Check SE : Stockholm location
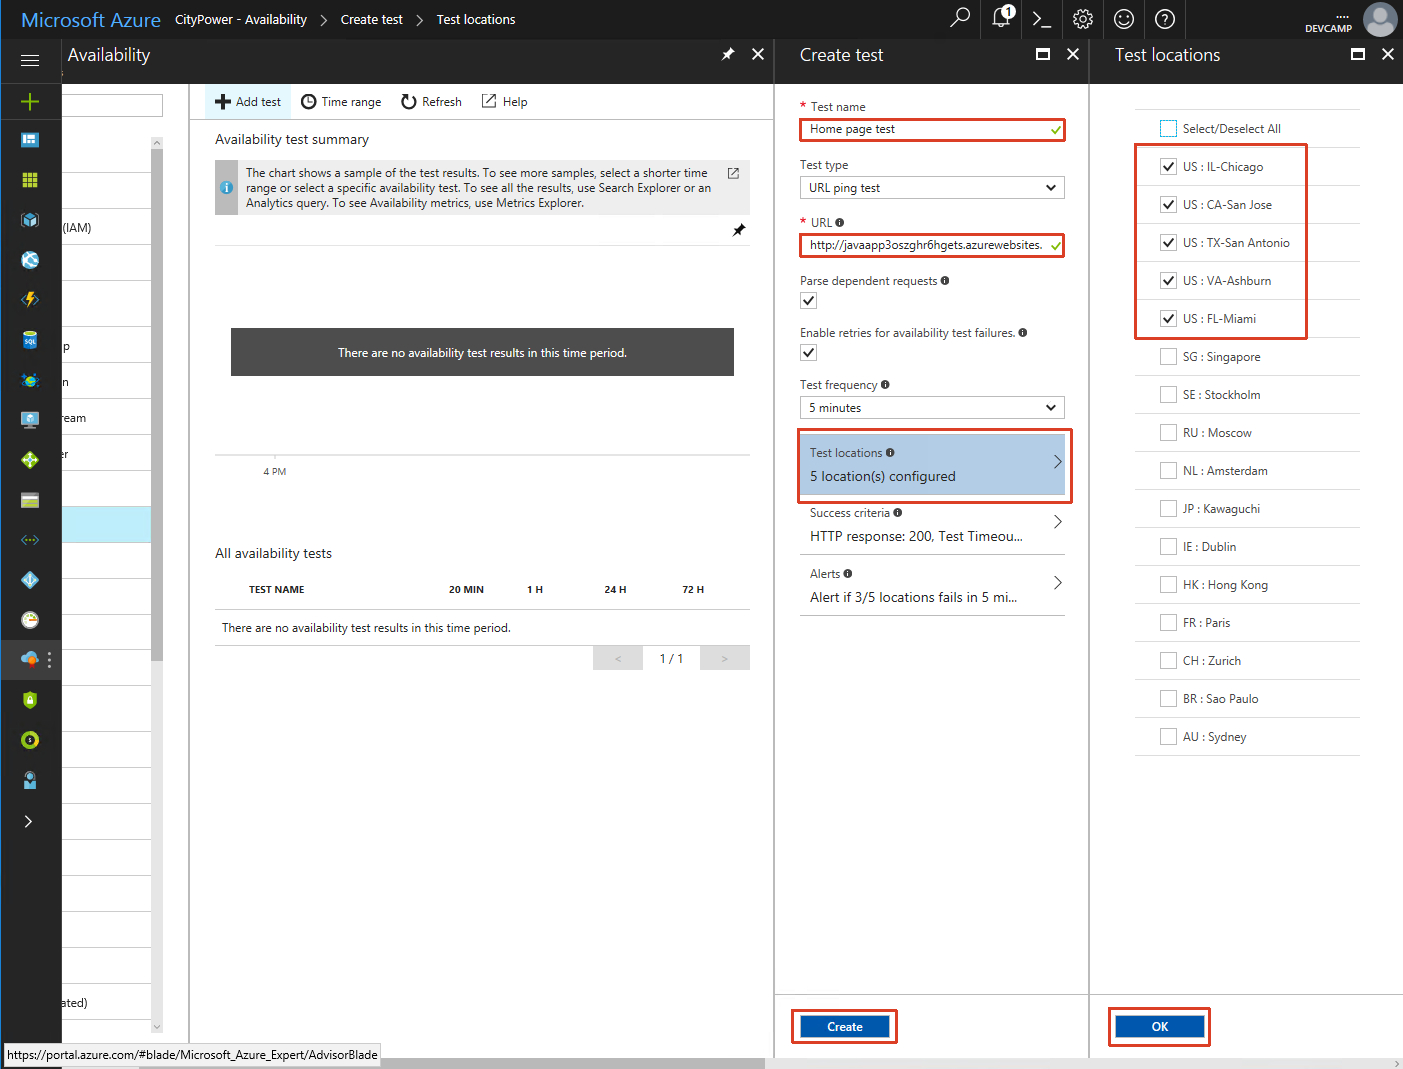The width and height of the screenshot is (1403, 1069). [x=1168, y=394]
